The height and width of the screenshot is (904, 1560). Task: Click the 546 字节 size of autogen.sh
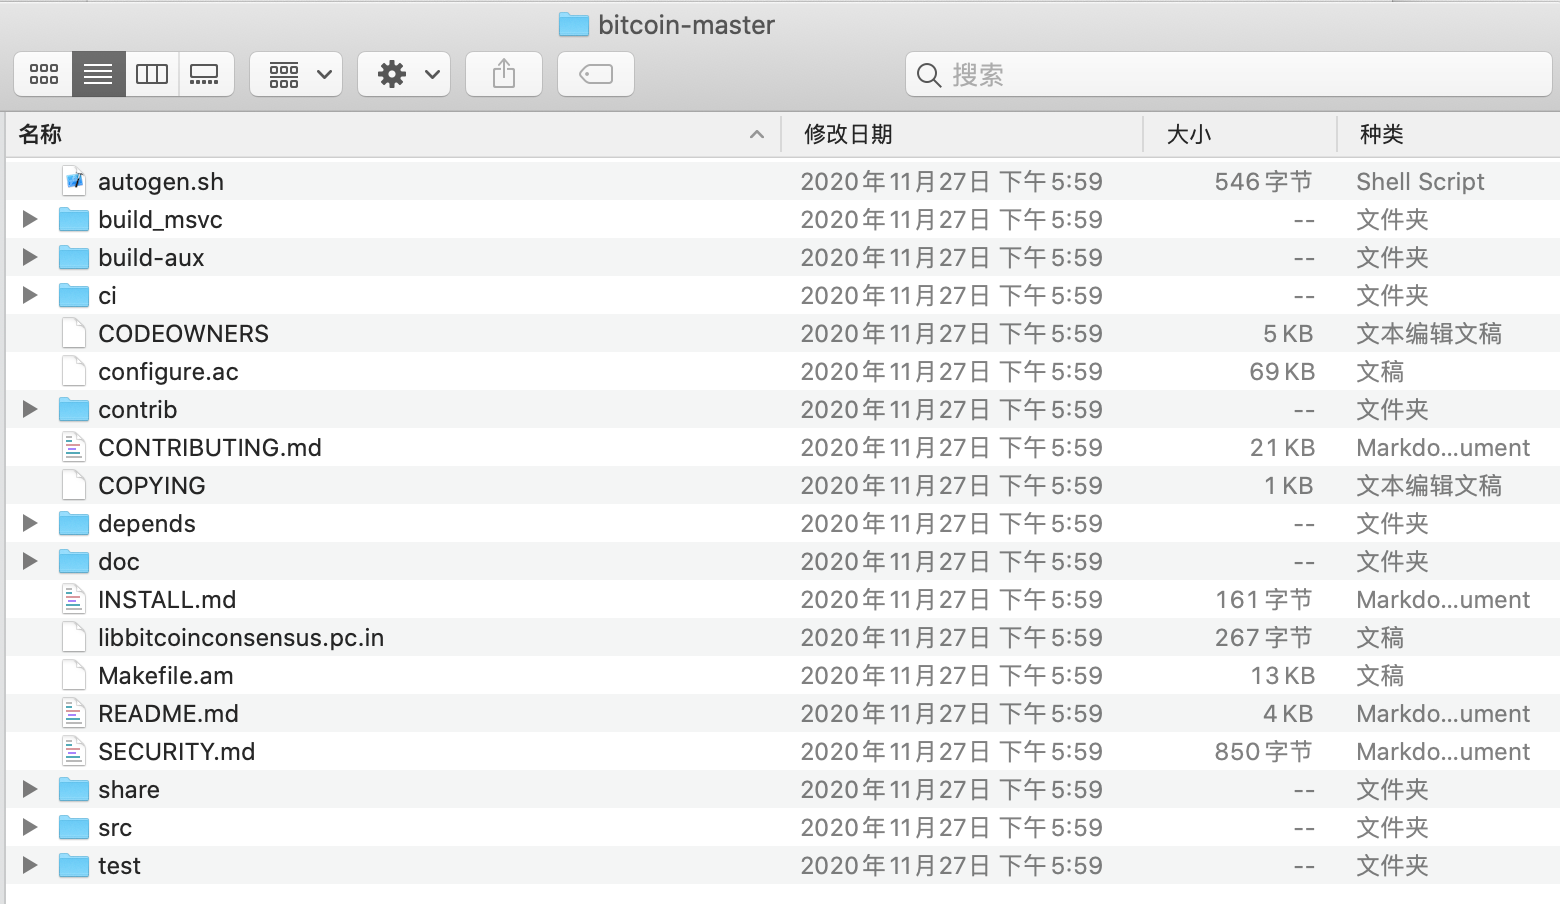click(1264, 181)
